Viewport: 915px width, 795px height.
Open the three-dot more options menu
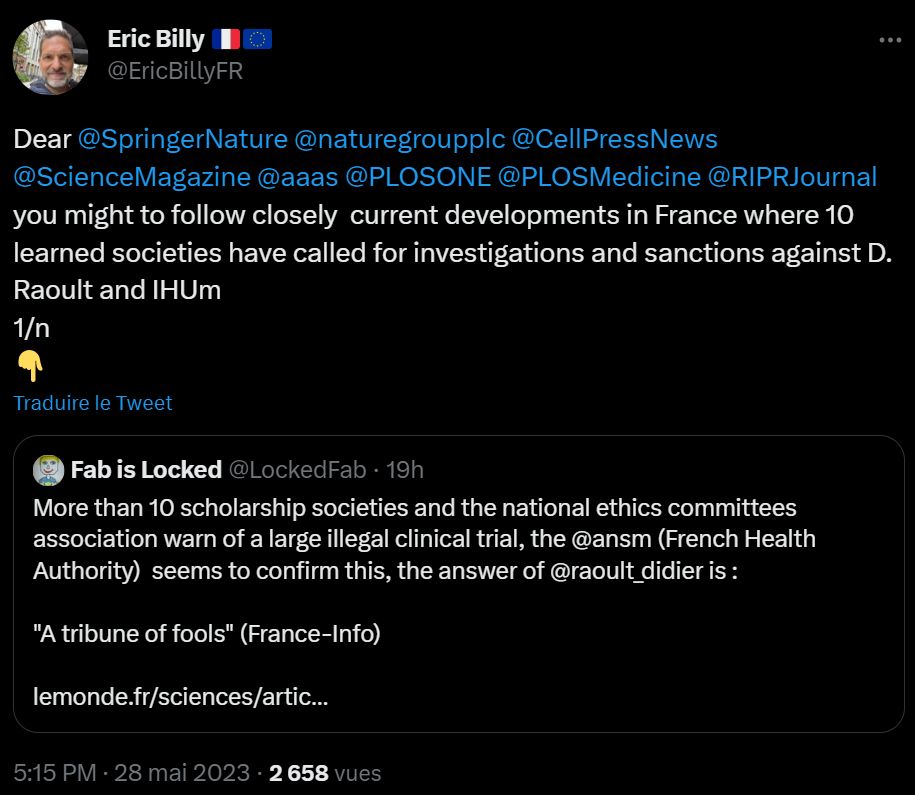889,41
